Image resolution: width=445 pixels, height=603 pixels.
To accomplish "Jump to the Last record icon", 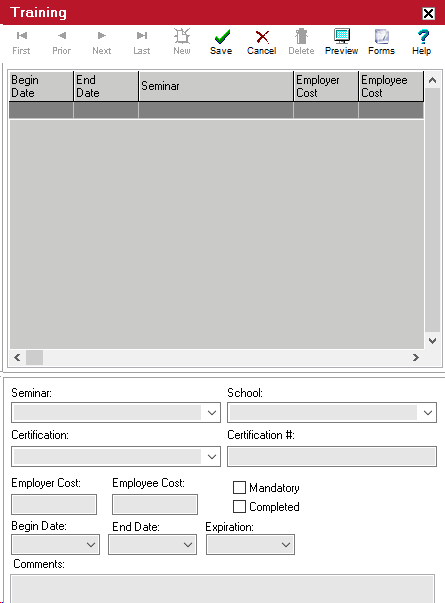I will [x=142, y=36].
